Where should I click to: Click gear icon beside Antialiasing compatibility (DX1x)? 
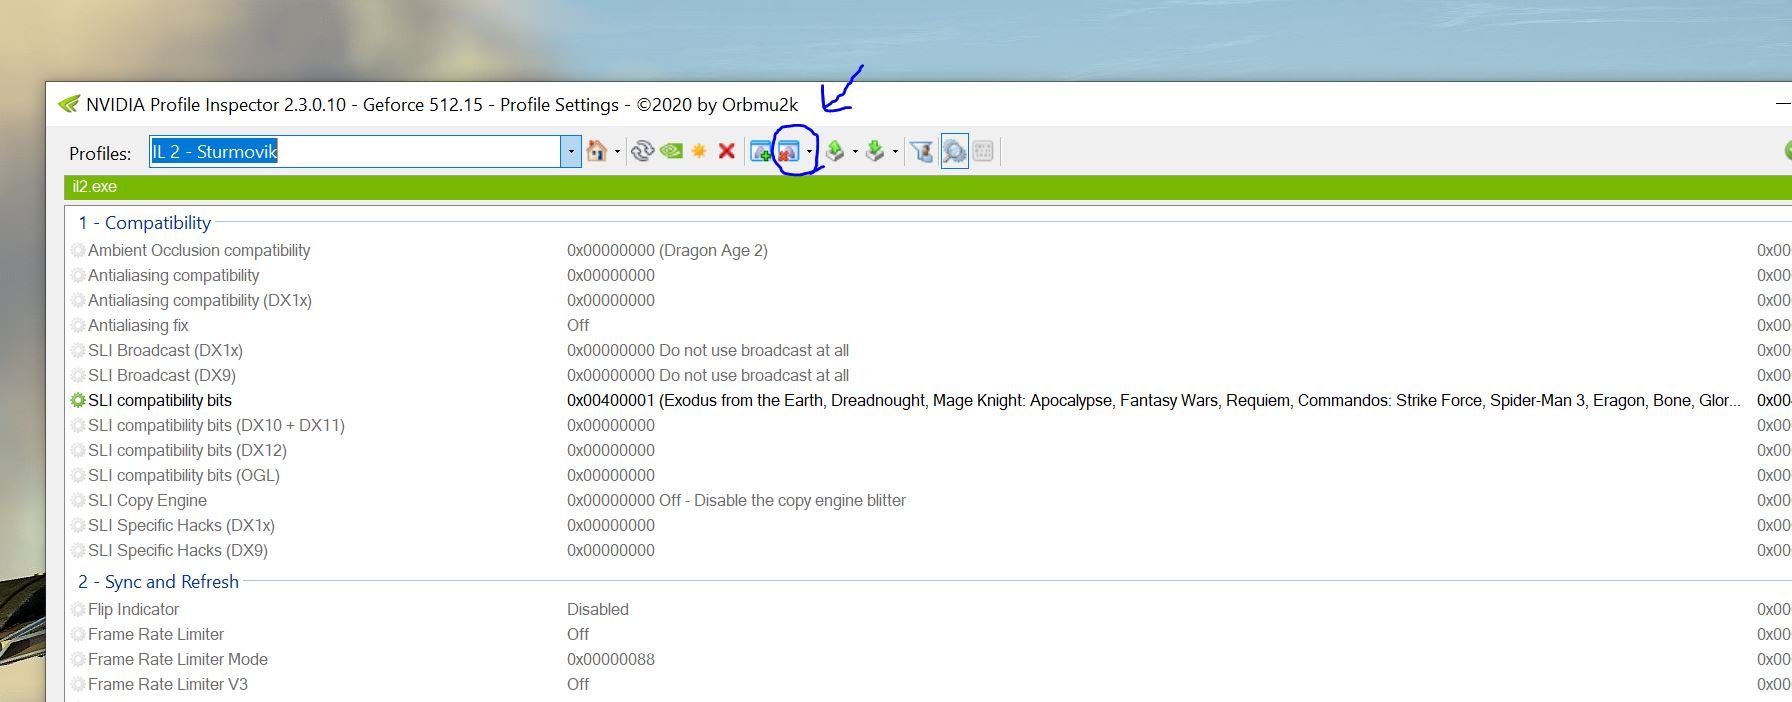[x=78, y=300]
